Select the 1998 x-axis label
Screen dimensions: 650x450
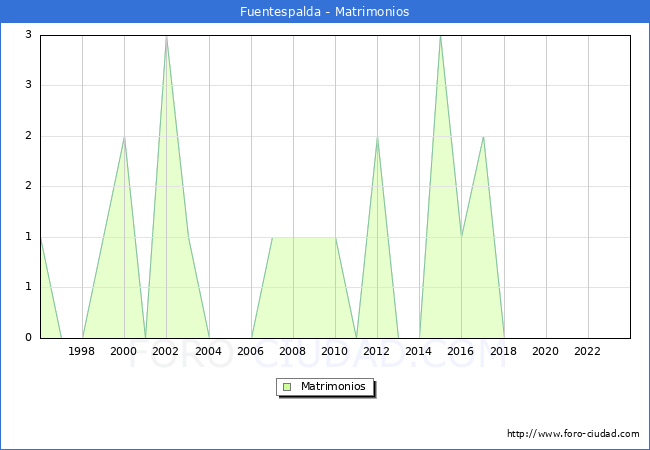tap(82, 351)
